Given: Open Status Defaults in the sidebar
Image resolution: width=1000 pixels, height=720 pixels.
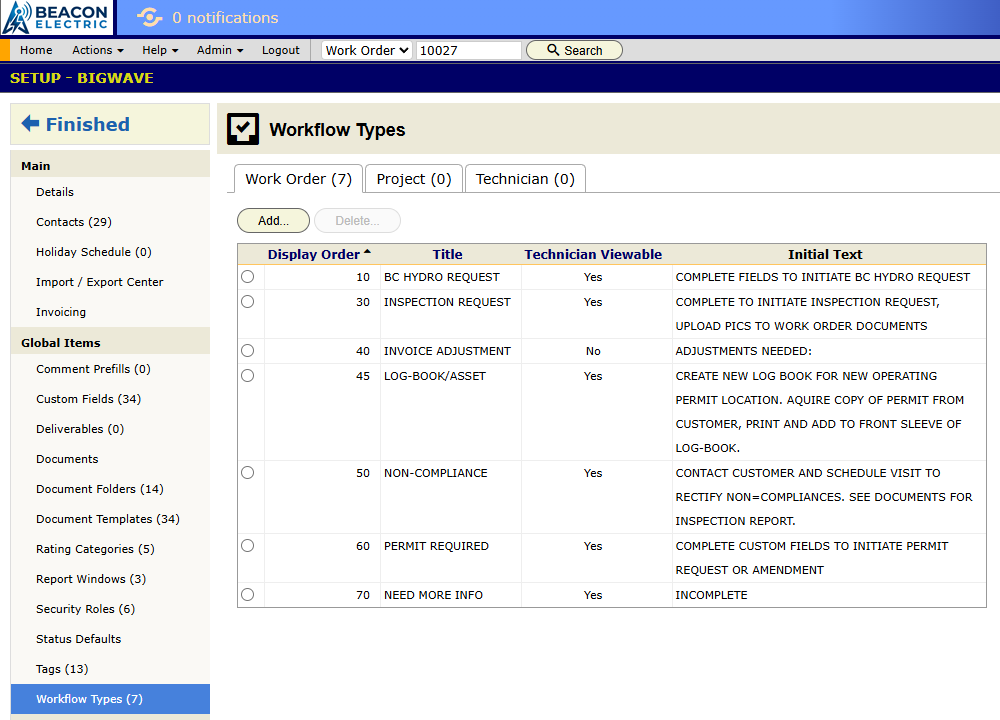Looking at the screenshot, I should click(78, 638).
